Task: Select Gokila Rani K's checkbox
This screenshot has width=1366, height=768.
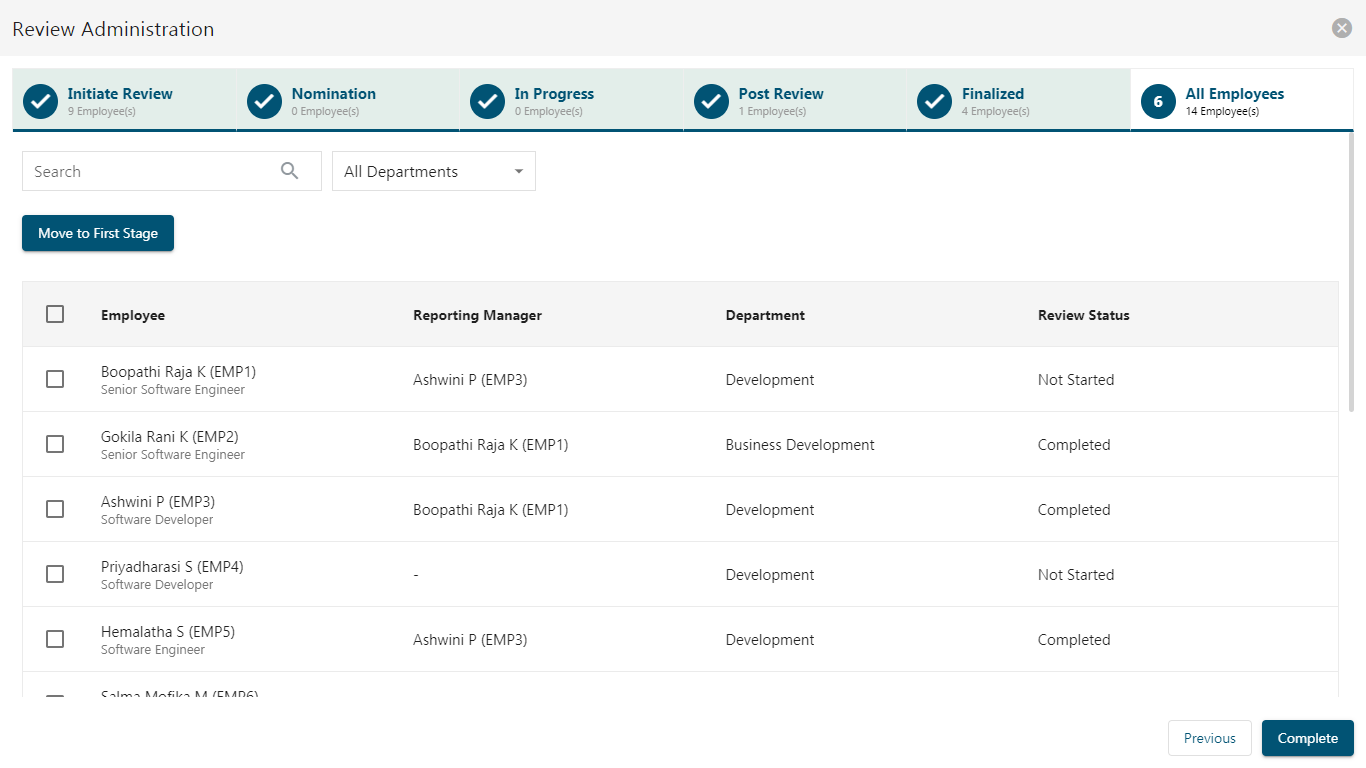Action: (55, 444)
